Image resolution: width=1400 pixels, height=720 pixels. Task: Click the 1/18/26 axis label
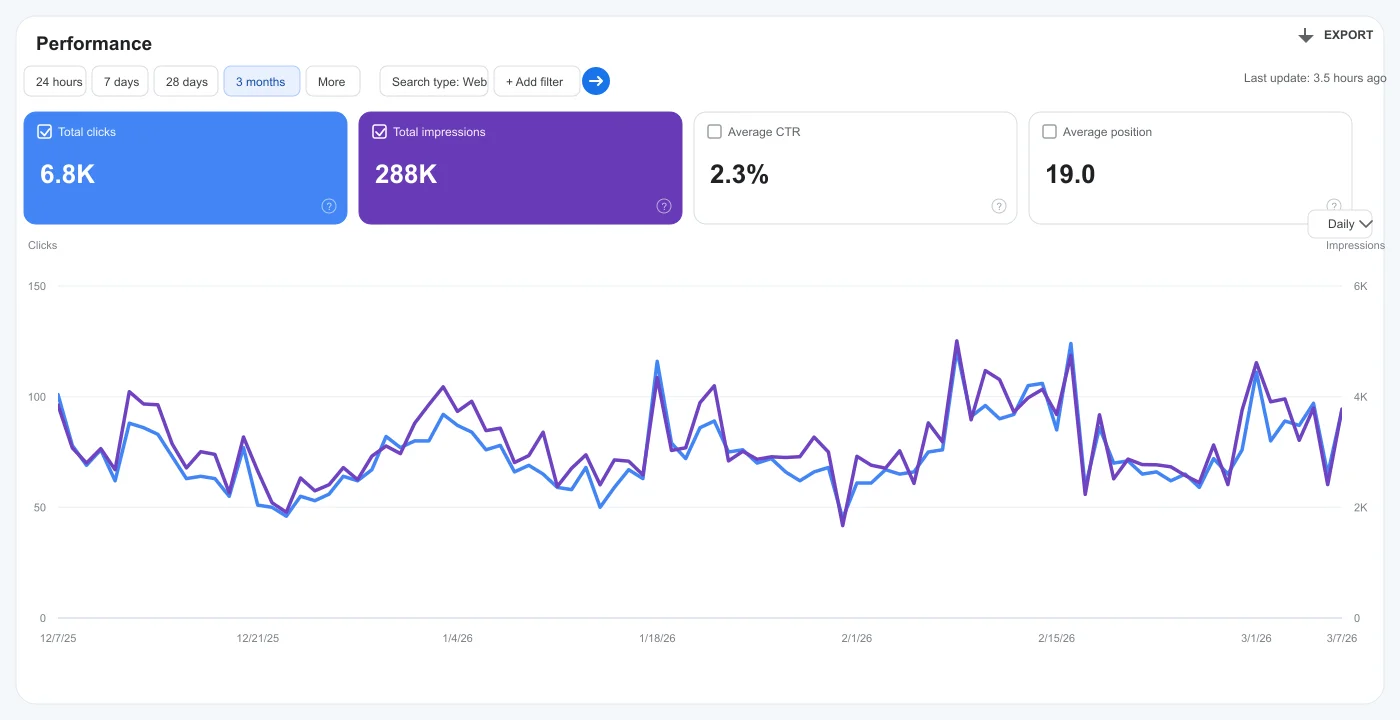[656, 637]
